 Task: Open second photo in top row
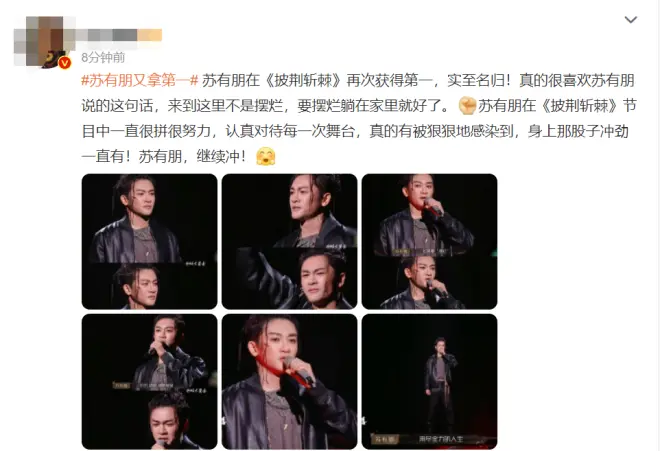[x=290, y=241]
